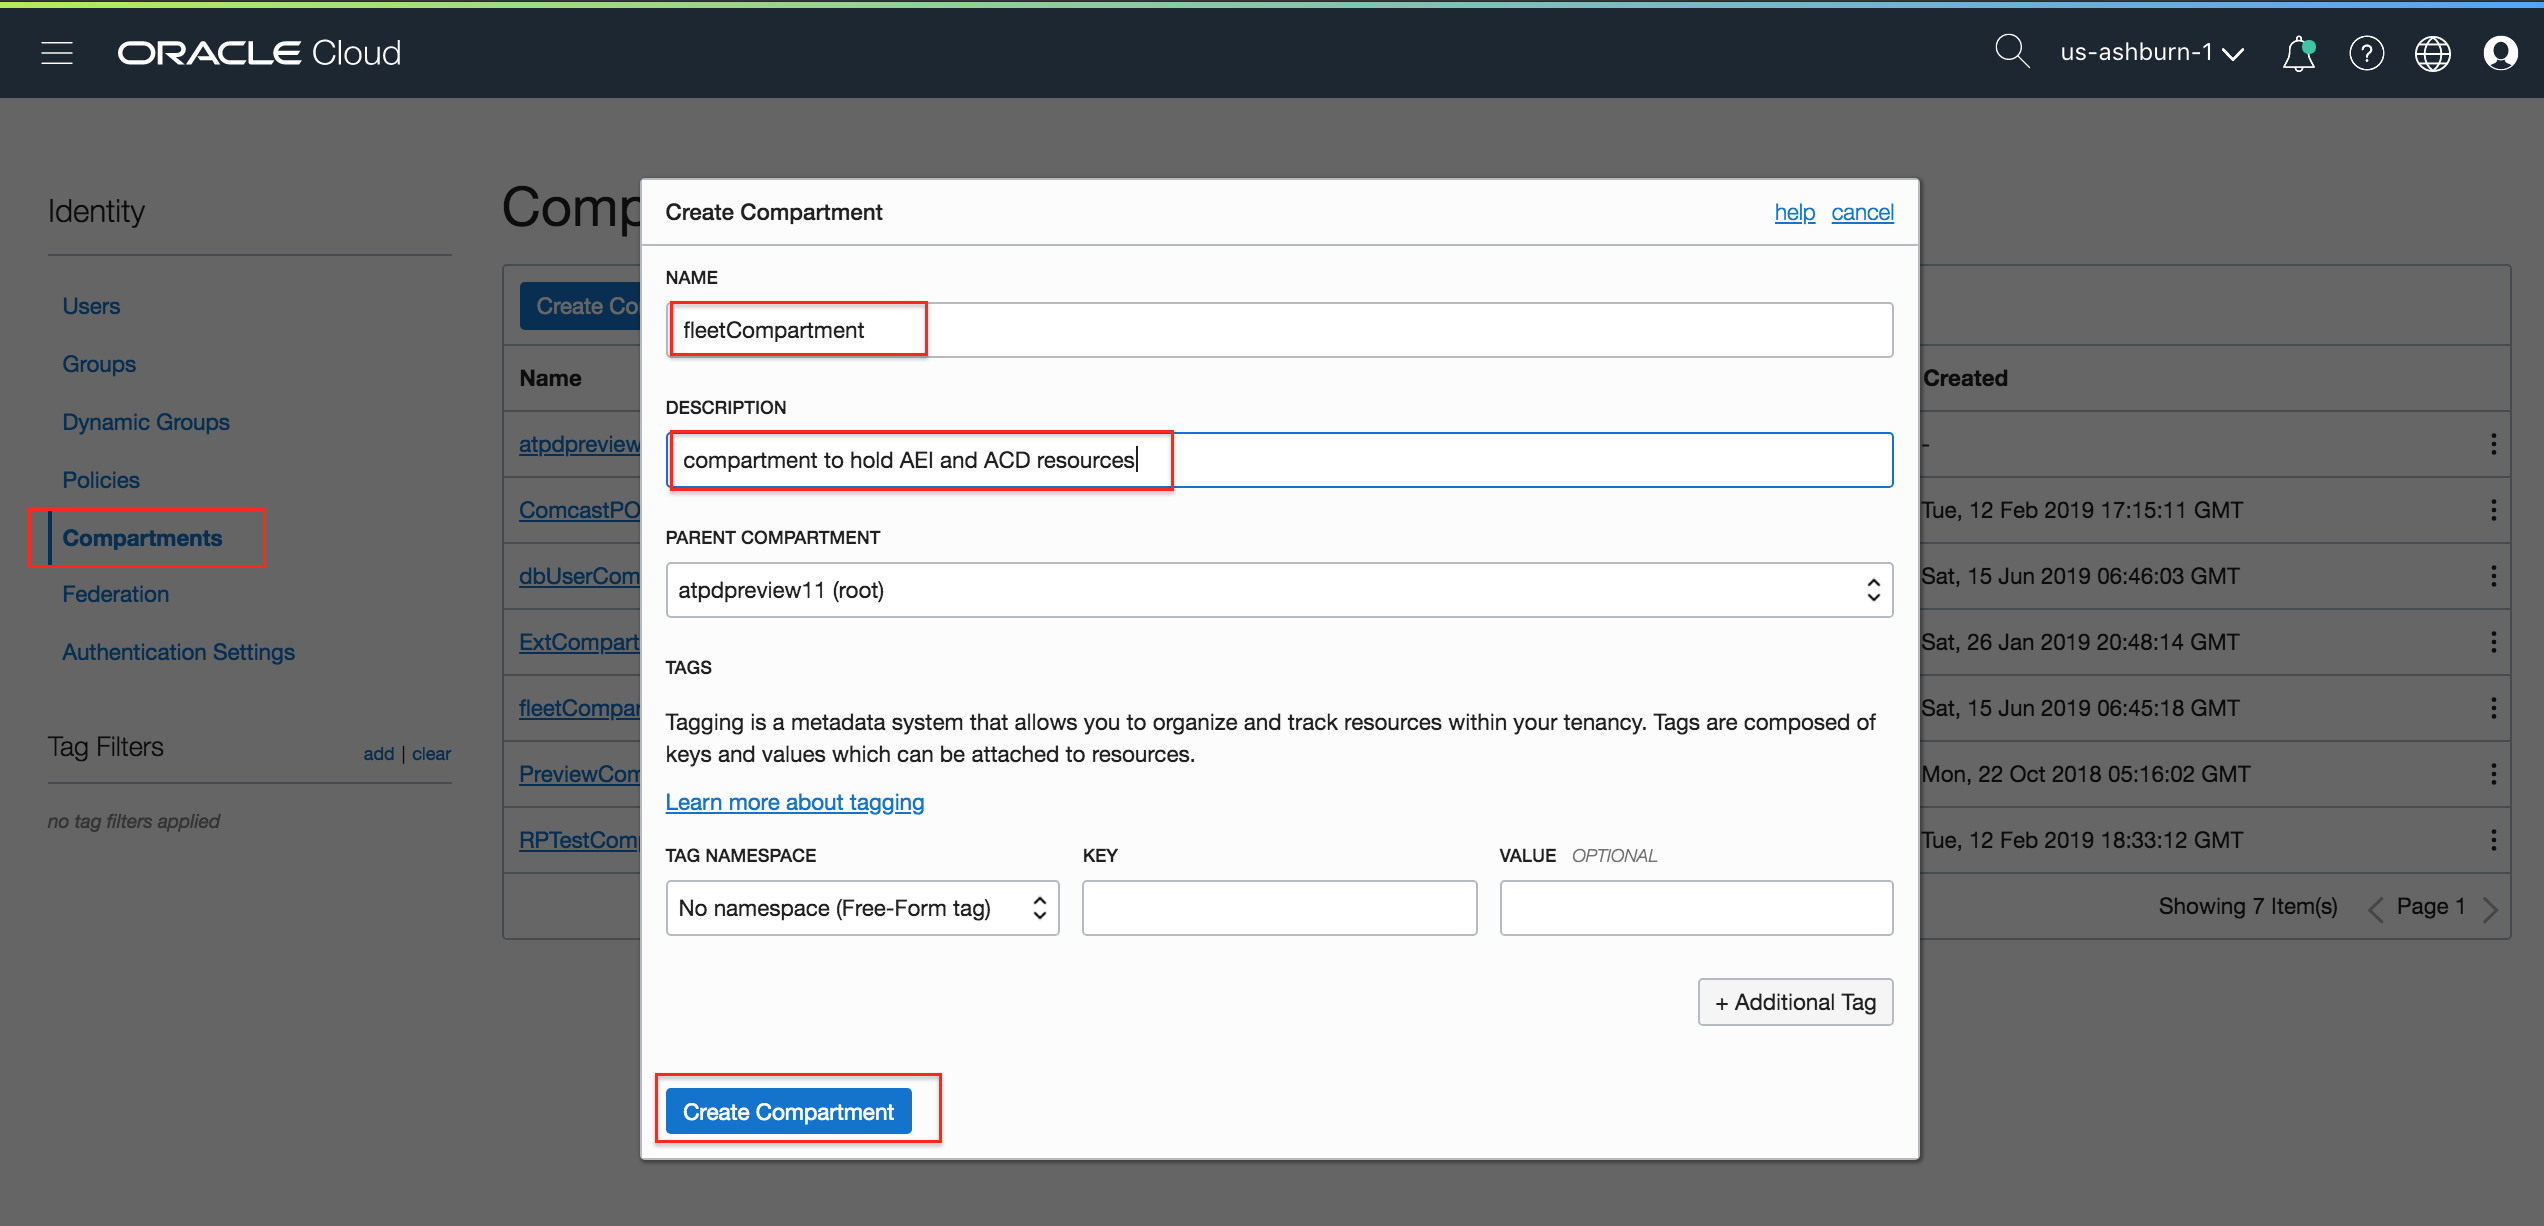
Task: Click the Name column header
Action: pos(550,378)
